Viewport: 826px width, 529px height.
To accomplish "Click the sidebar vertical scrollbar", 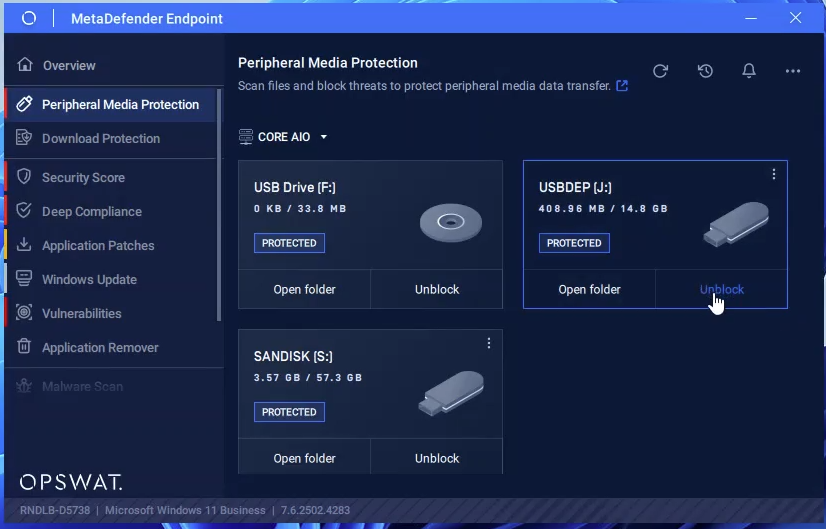I will pyautogui.click(x=219, y=204).
